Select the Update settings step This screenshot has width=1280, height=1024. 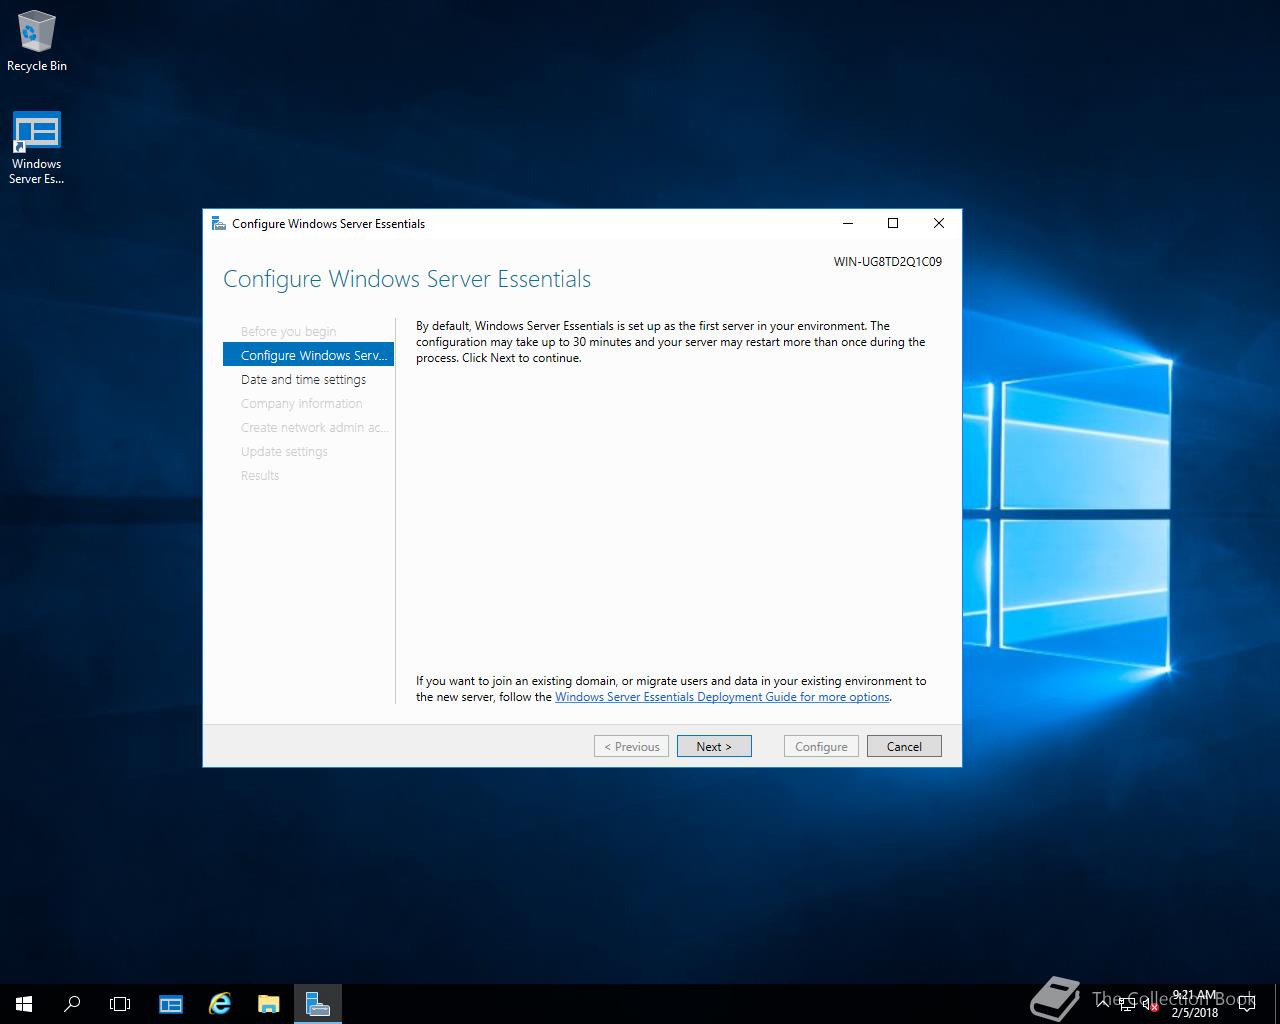284,451
